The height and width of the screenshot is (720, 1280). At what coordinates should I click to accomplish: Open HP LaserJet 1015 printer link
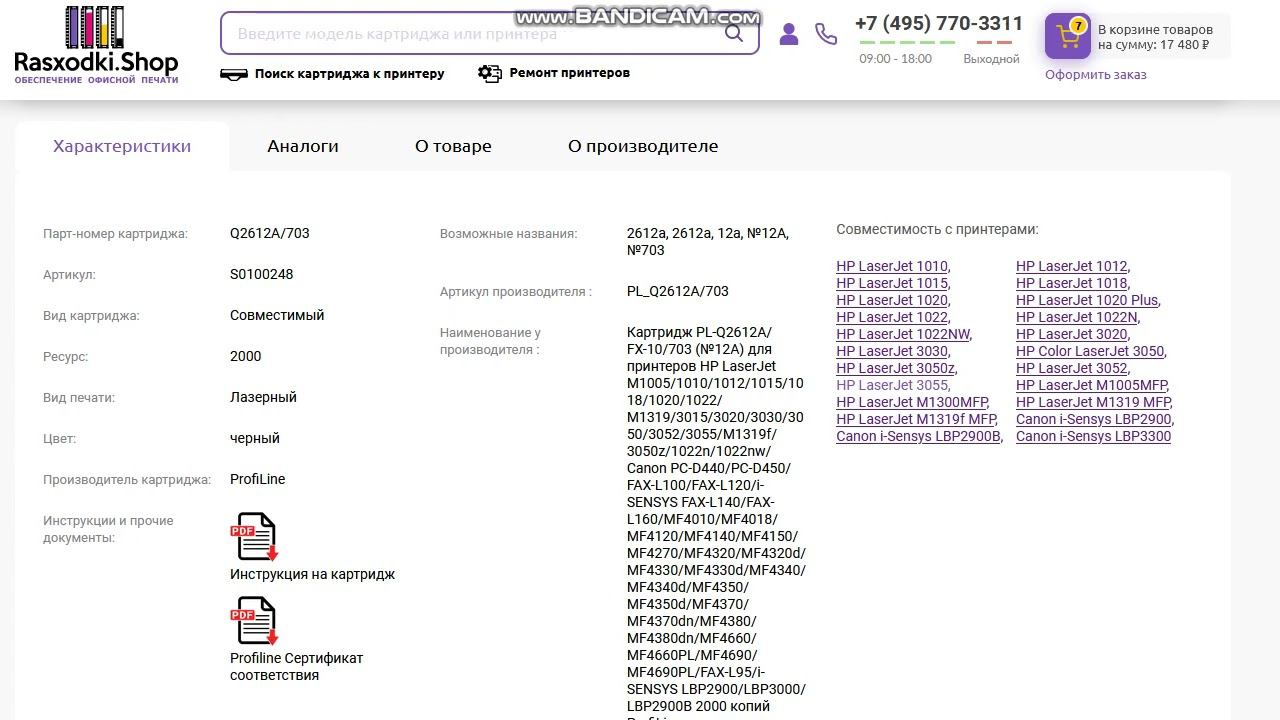click(x=892, y=283)
